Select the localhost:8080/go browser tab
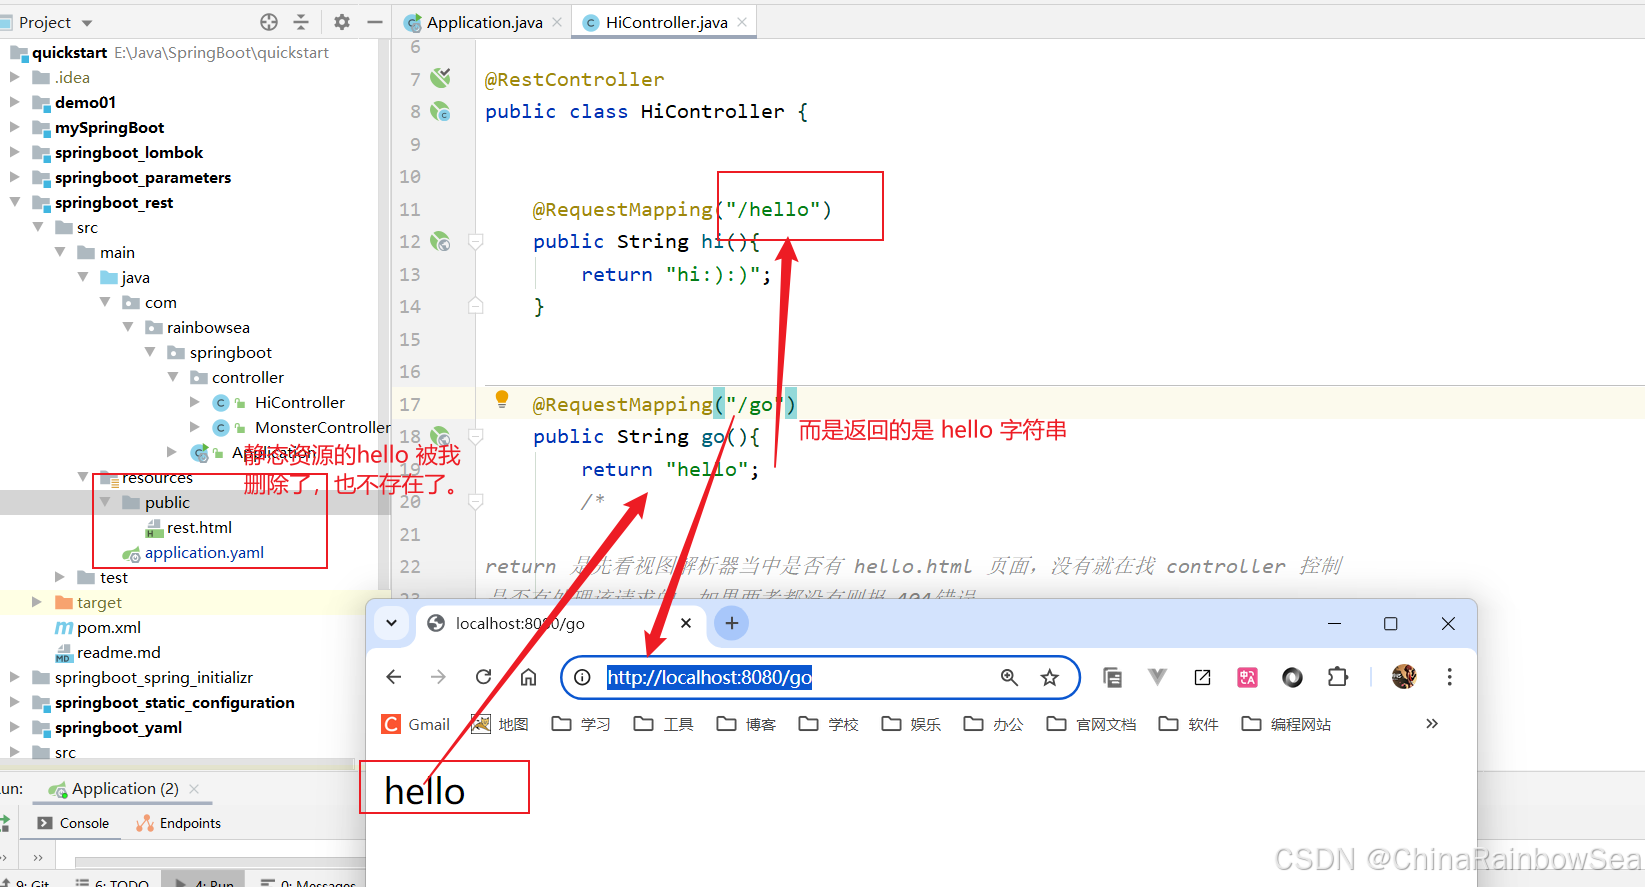 tap(559, 623)
